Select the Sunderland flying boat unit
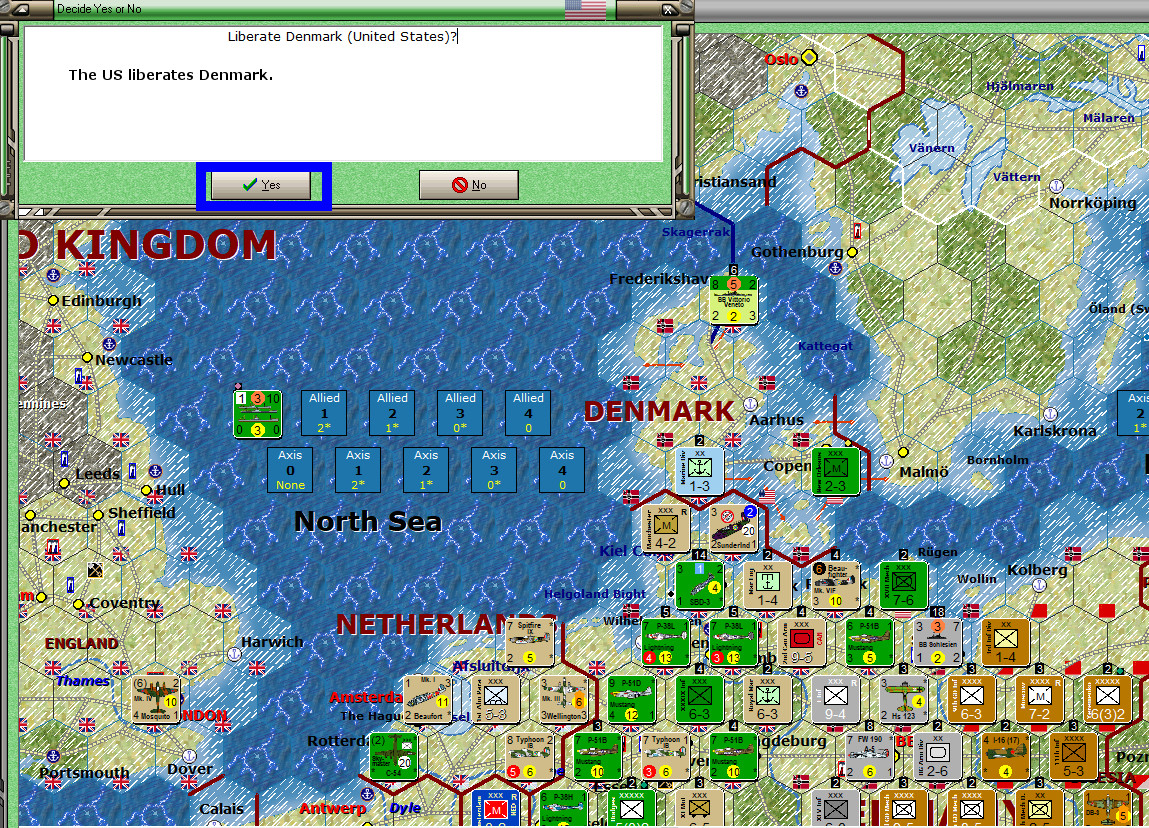The height and width of the screenshot is (828, 1149). (x=734, y=528)
